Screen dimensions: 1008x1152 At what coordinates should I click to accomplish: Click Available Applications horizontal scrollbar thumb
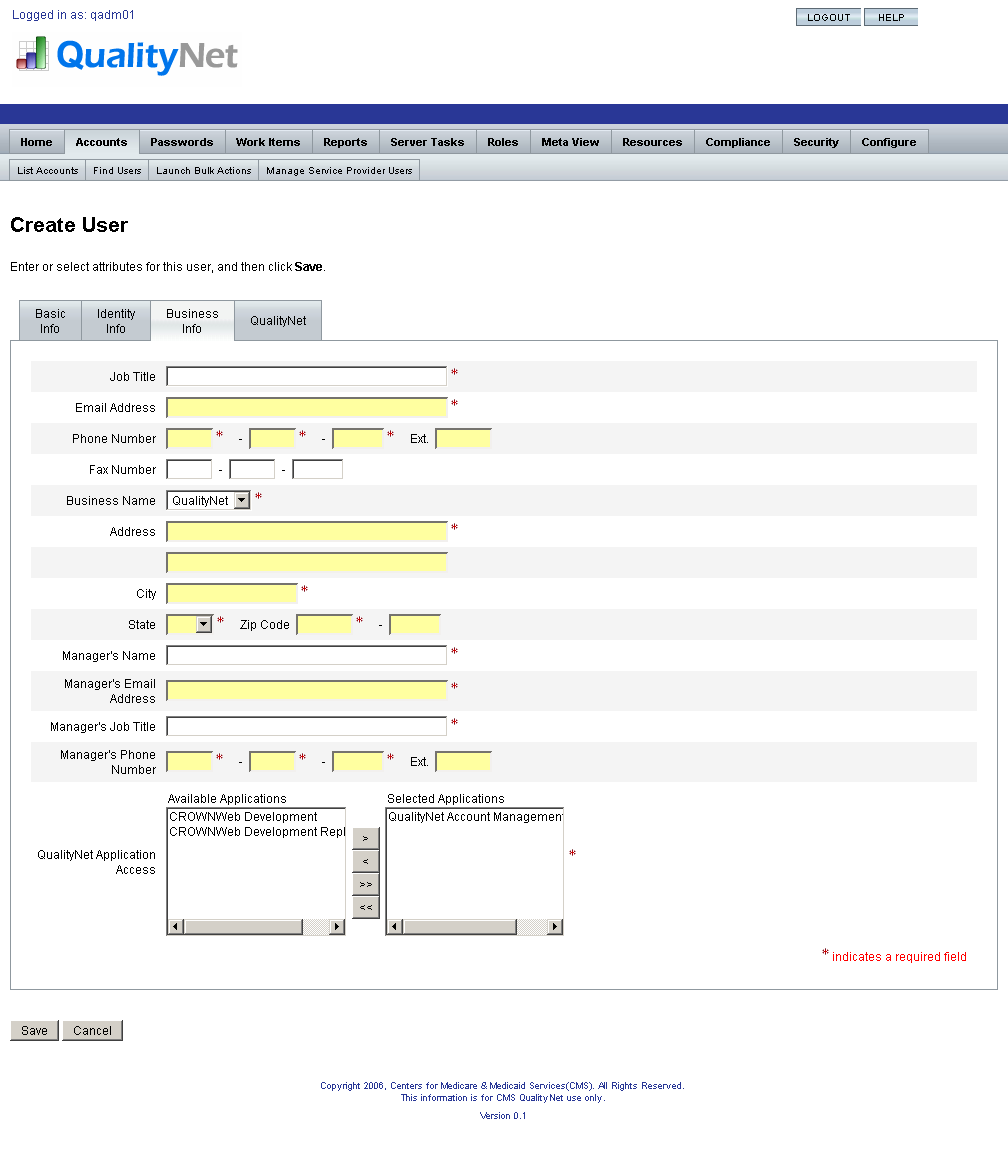pos(243,926)
